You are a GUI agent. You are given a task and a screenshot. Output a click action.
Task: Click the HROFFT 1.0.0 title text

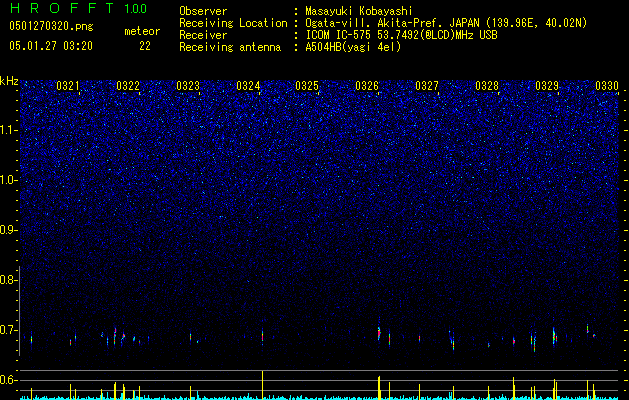coord(78,8)
